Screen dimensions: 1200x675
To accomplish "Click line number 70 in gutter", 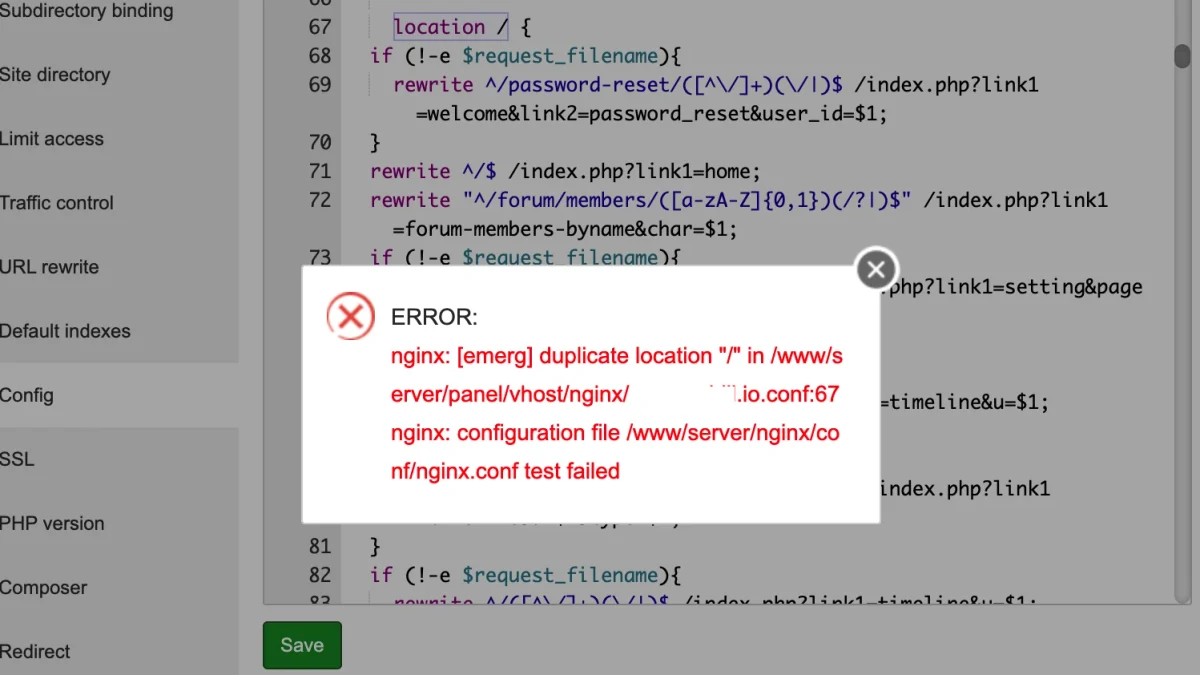I will (x=320, y=142).
